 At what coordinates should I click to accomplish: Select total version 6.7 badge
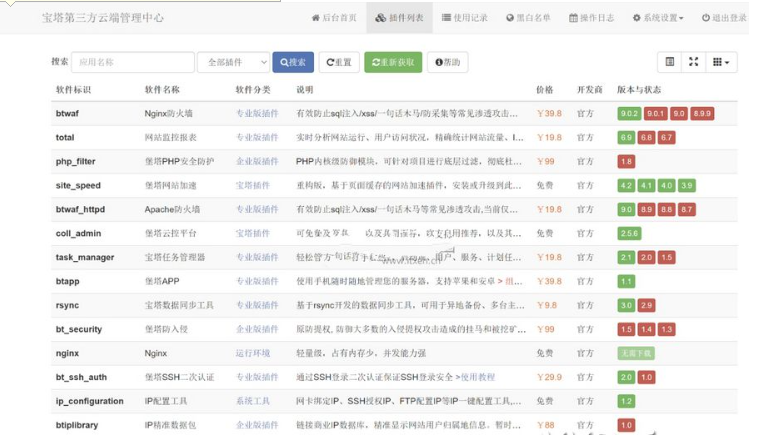click(666, 137)
